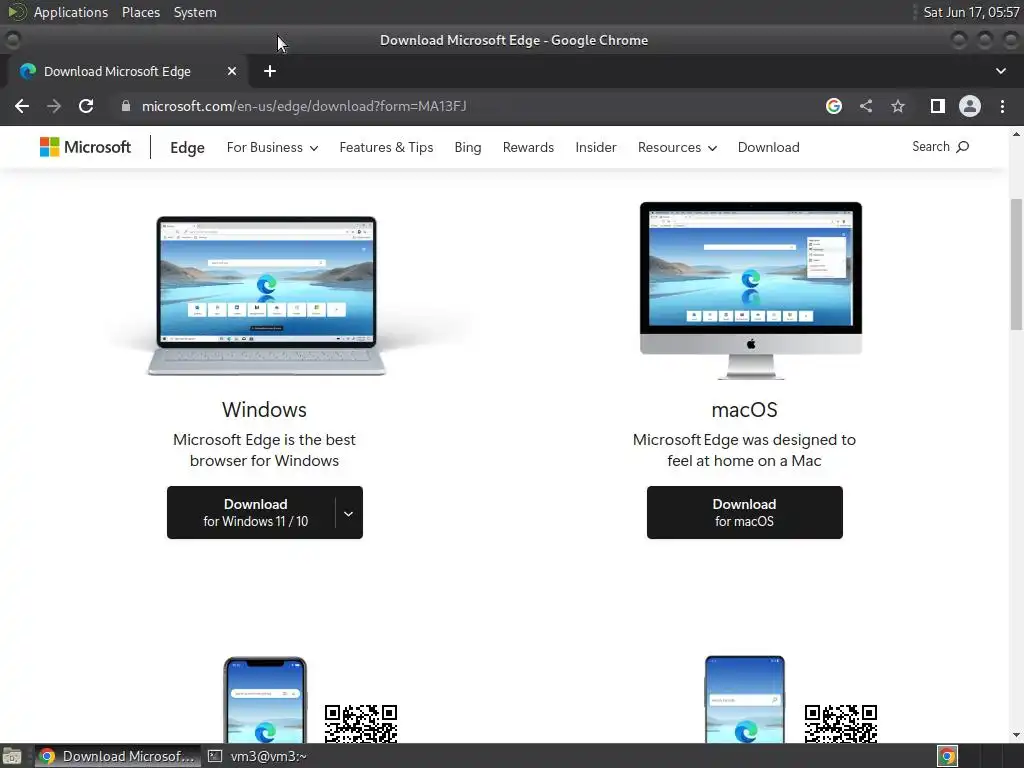Click the Chrome icon in bottom-right panel
This screenshot has height=768, width=1024.
click(x=947, y=756)
